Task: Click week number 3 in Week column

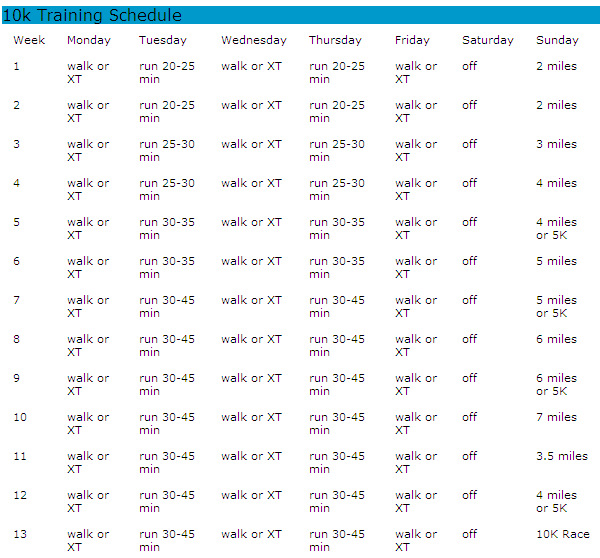Action: (x=16, y=144)
